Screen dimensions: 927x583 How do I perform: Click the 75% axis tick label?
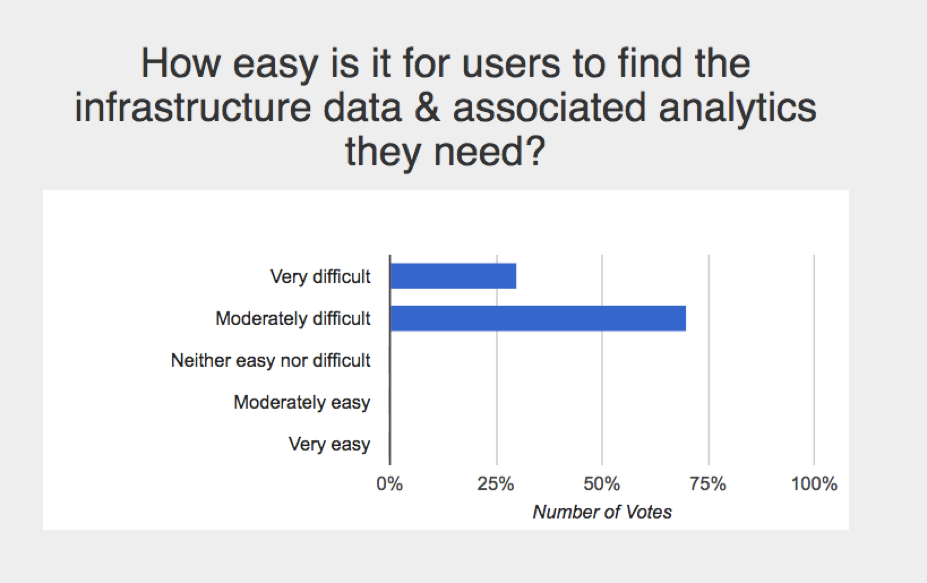coord(708,484)
